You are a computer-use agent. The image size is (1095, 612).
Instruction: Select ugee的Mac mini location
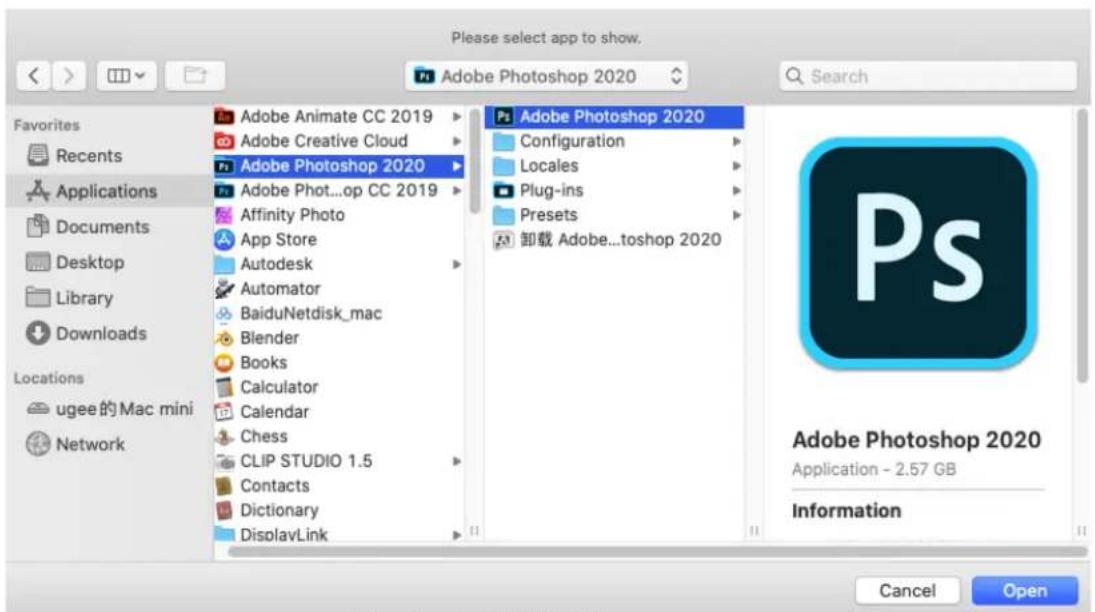pos(109,409)
